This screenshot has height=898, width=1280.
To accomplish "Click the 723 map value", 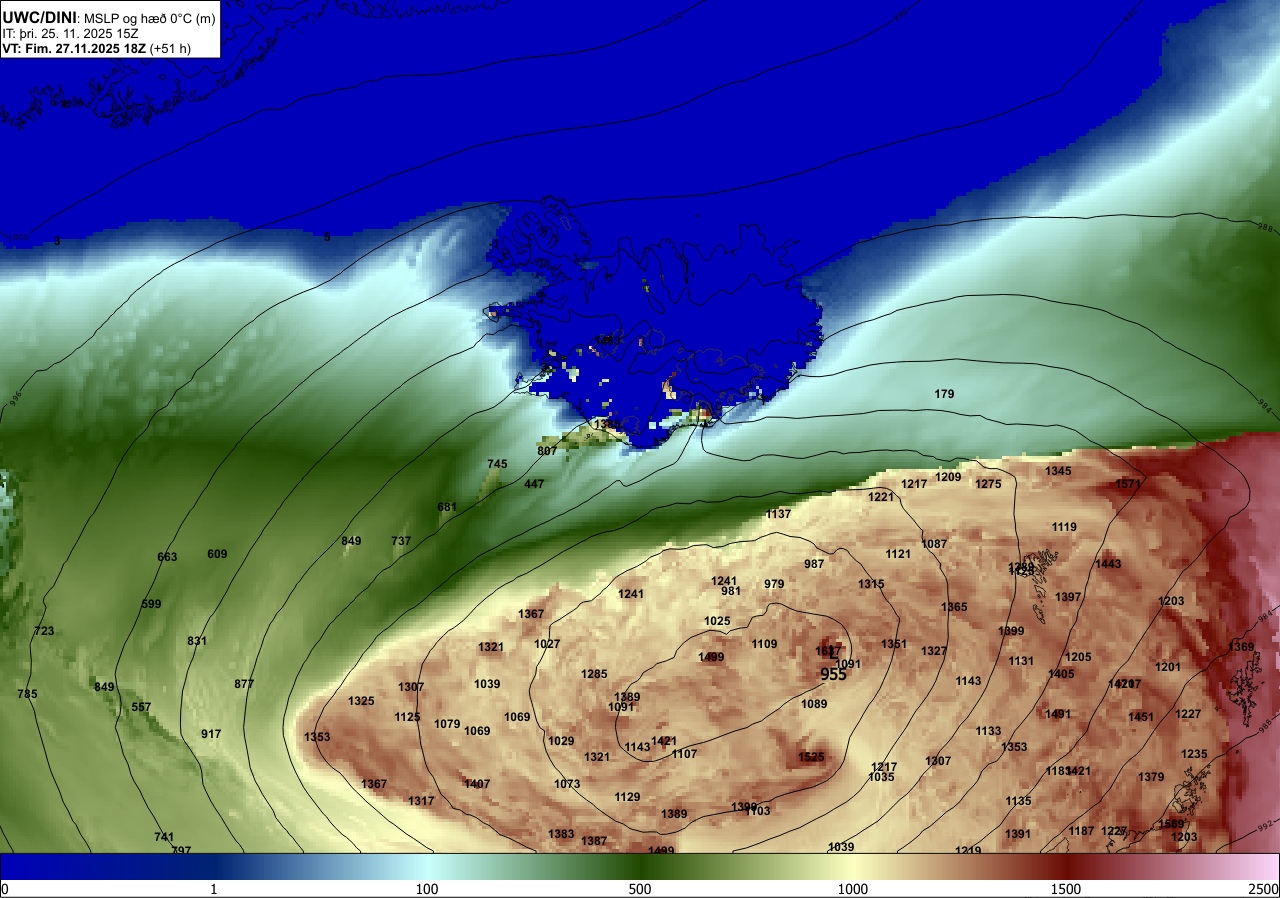I will [44, 631].
